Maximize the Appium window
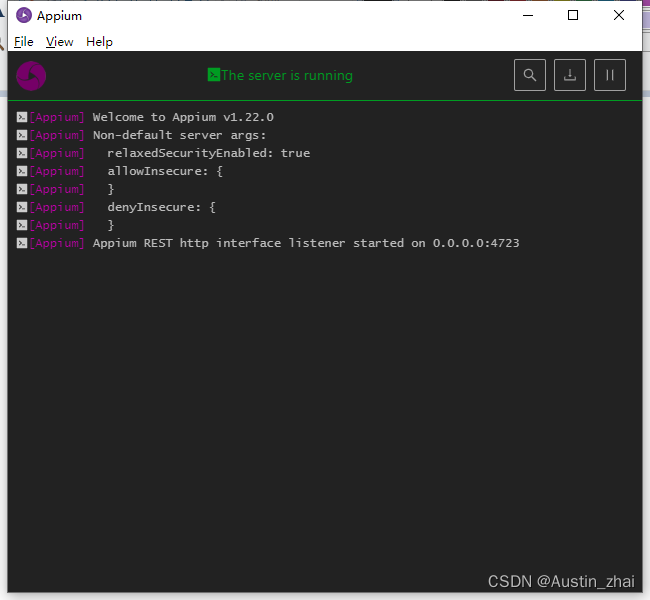650x600 pixels. [x=573, y=15]
